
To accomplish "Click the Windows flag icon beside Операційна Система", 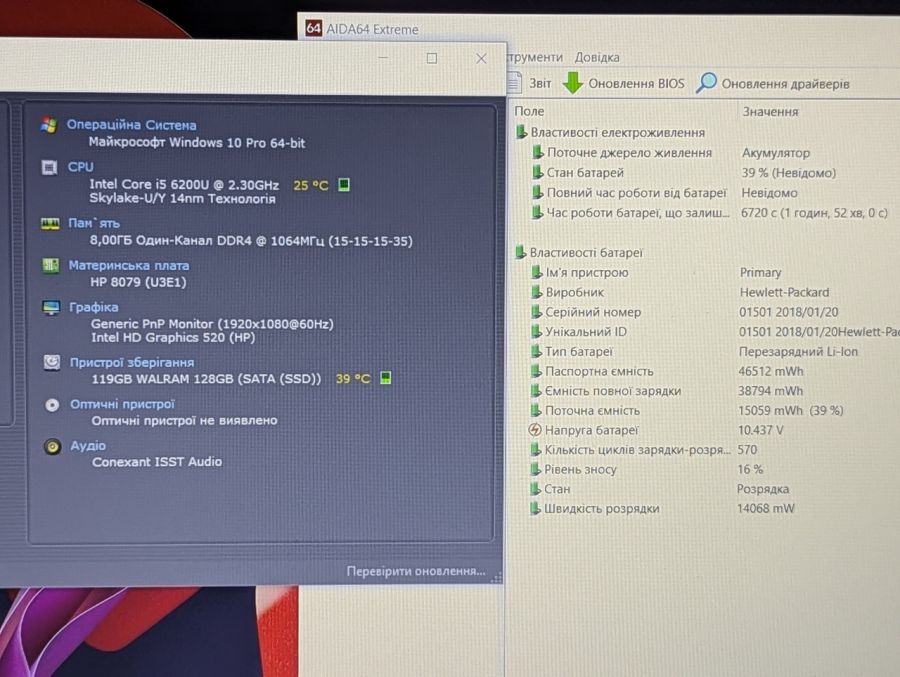I will coord(49,125).
